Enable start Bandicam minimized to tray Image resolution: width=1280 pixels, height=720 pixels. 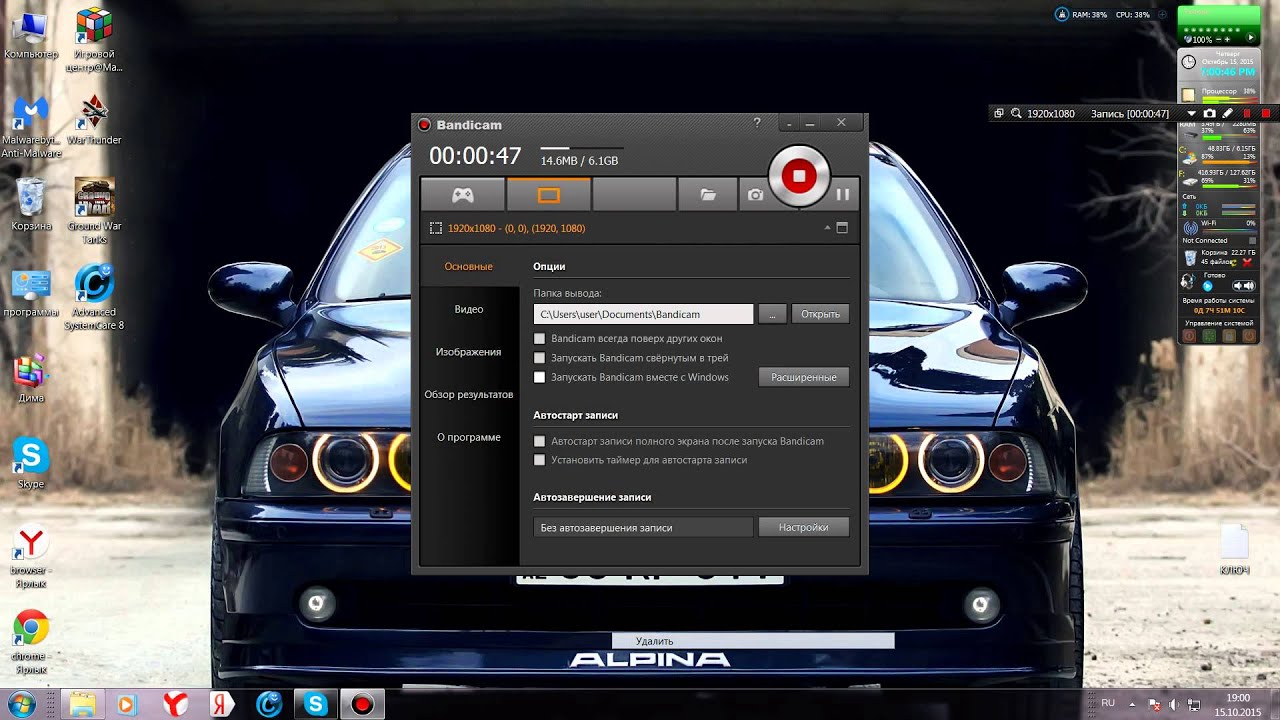coord(540,358)
